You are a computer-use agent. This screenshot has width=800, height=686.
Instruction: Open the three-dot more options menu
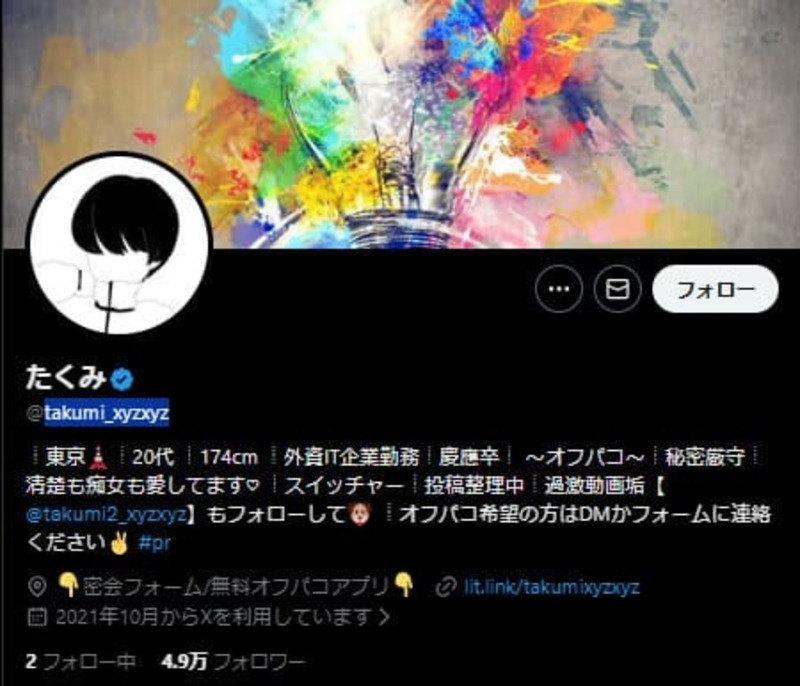point(559,289)
